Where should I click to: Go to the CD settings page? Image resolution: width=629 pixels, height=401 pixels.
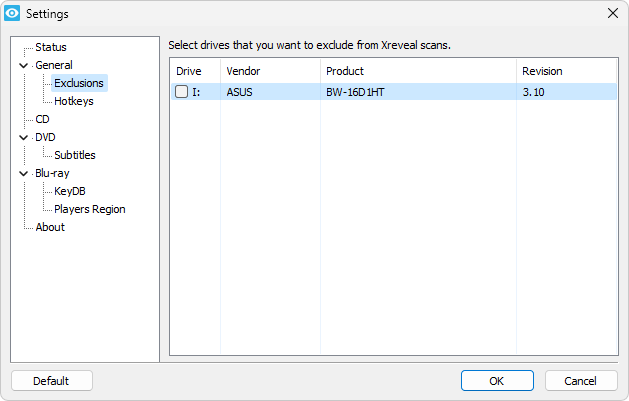(42, 119)
